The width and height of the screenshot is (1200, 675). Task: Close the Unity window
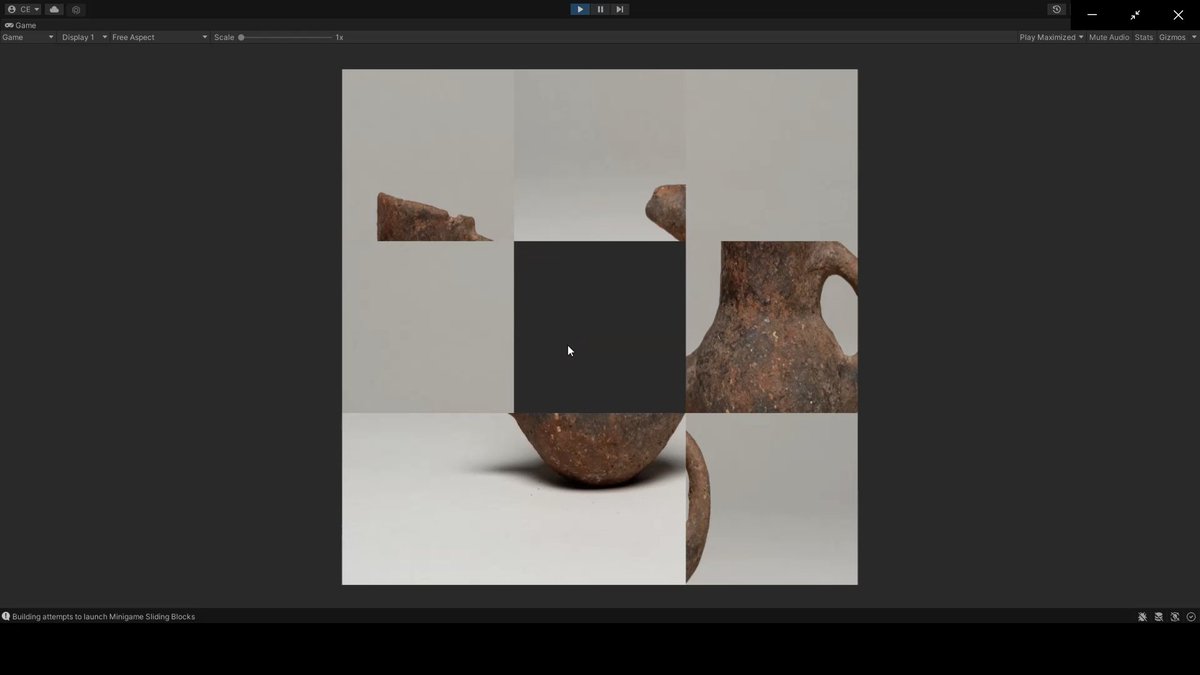[1178, 15]
